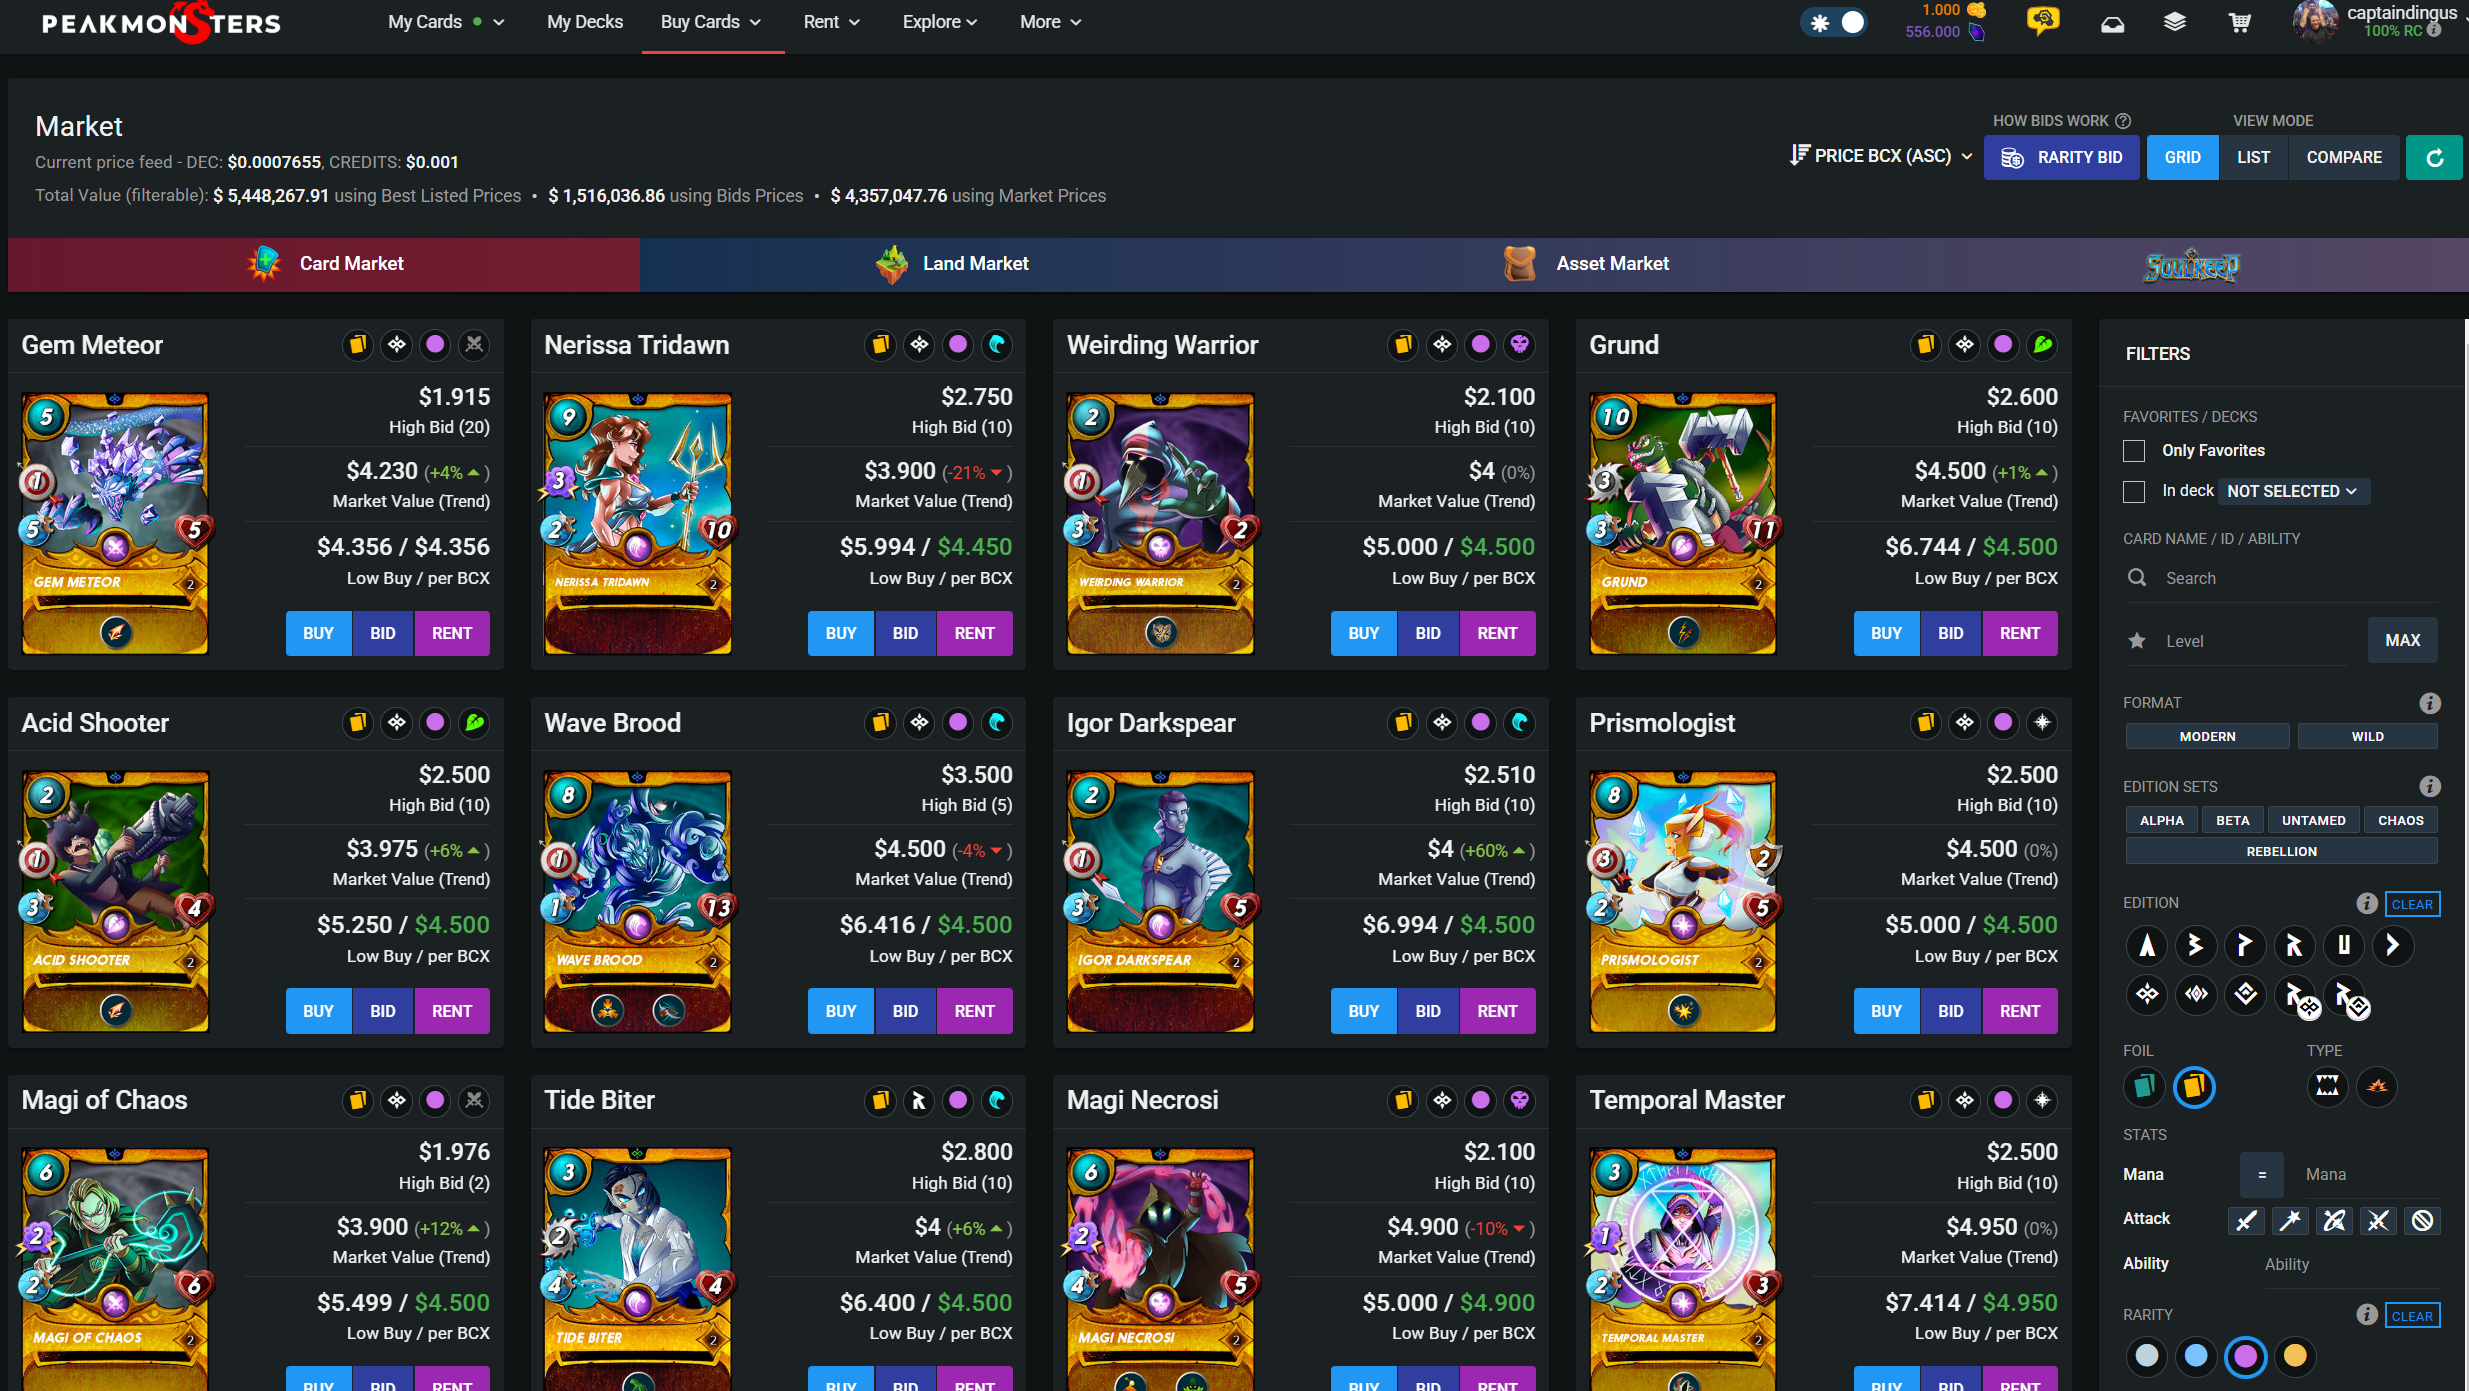Switch to the Land Market tab

point(952,264)
